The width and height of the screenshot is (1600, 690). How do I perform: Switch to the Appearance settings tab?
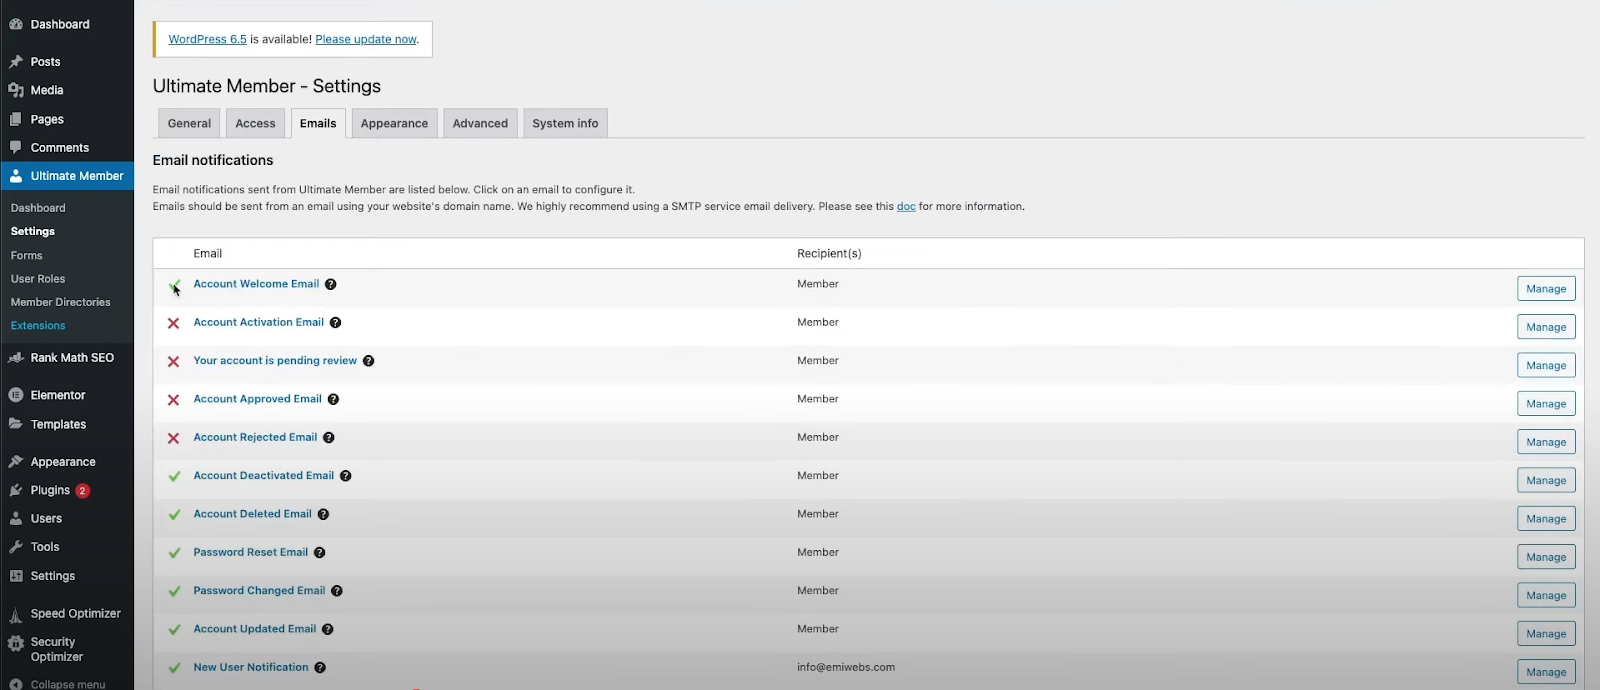pyautogui.click(x=394, y=123)
